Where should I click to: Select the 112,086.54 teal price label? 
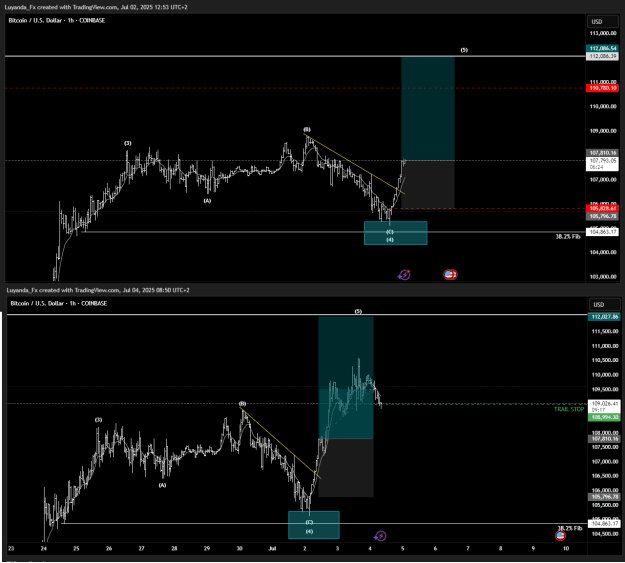tap(602, 48)
